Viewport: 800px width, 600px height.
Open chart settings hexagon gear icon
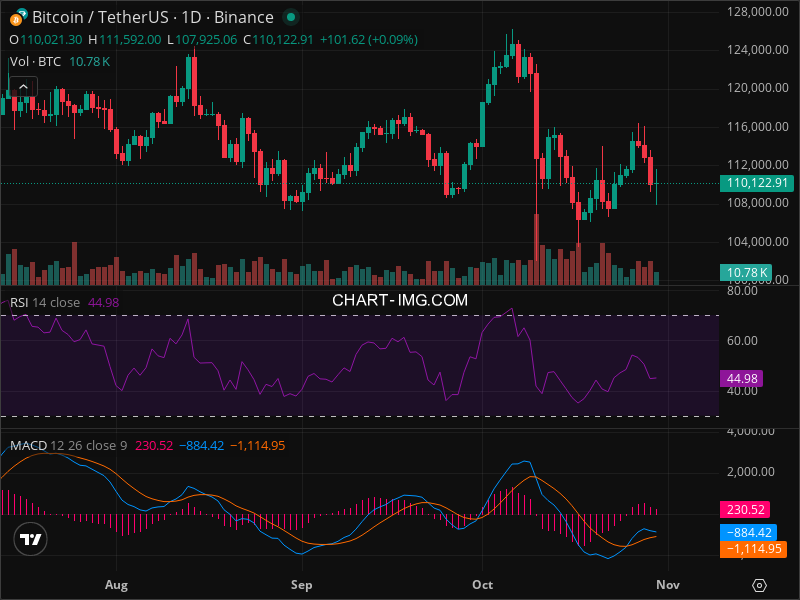760,585
